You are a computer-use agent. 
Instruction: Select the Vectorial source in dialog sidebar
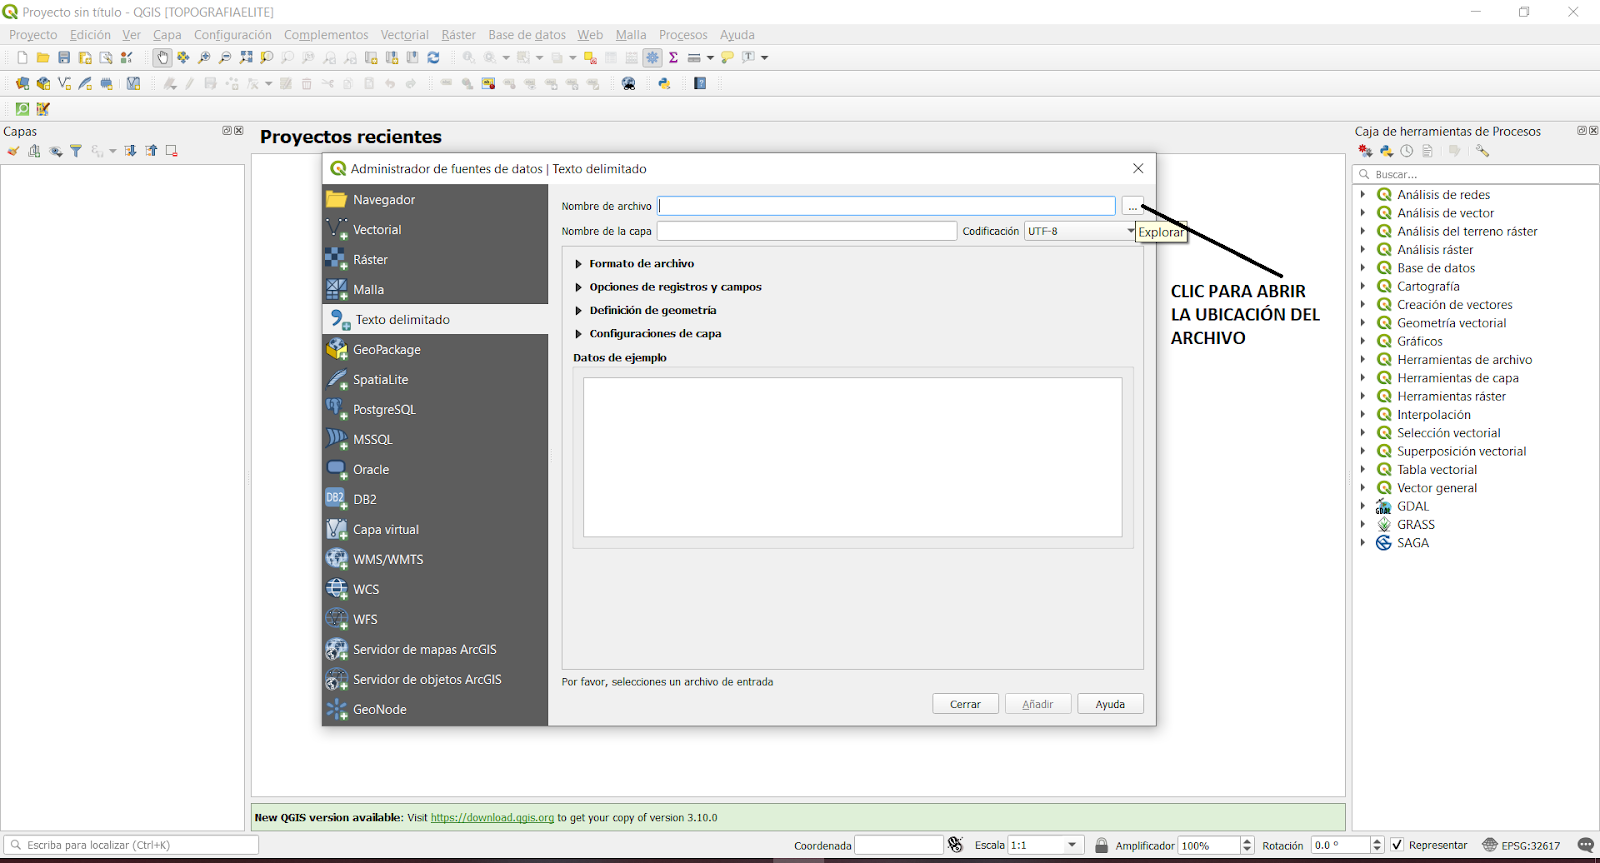click(x=435, y=229)
